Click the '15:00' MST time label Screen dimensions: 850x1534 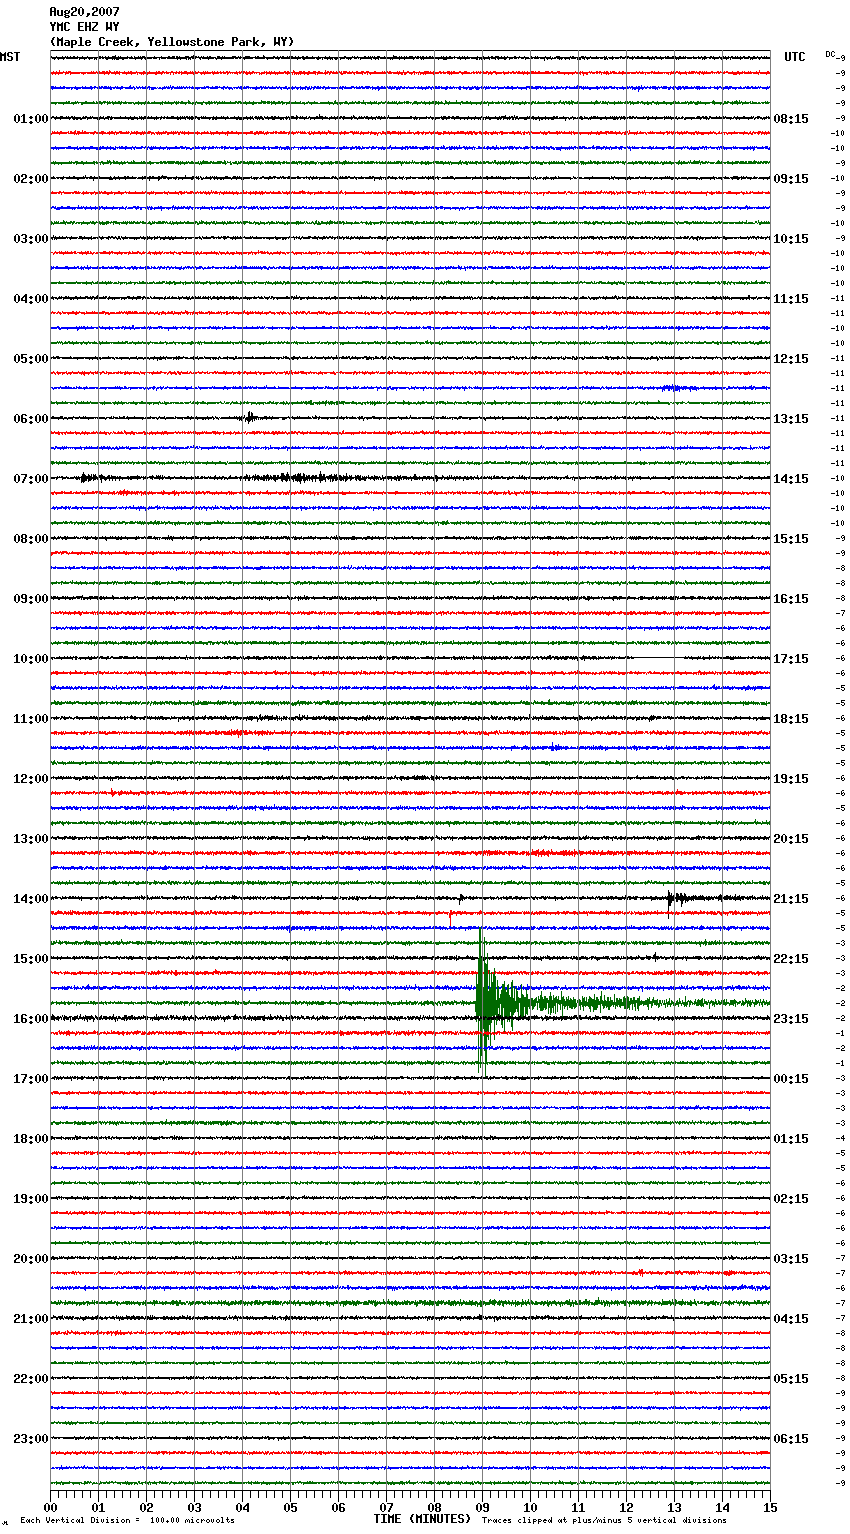click(x=31, y=959)
